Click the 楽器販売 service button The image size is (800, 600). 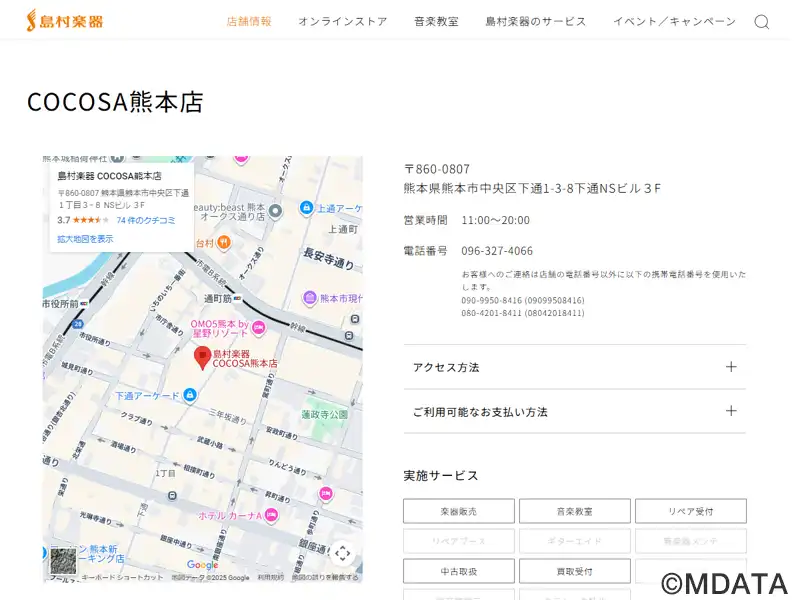(x=458, y=511)
